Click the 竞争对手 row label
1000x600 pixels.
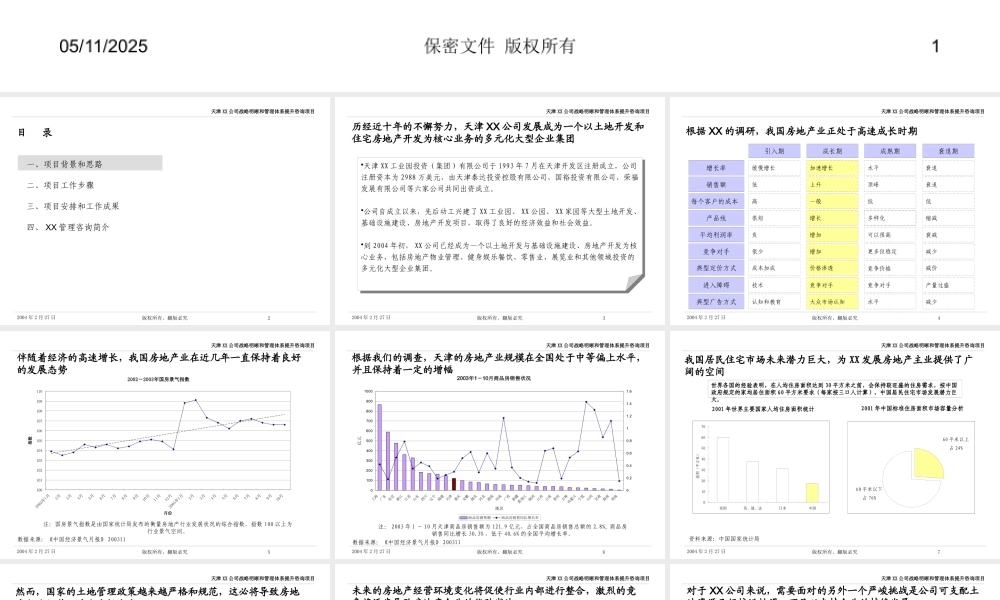[x=716, y=251]
